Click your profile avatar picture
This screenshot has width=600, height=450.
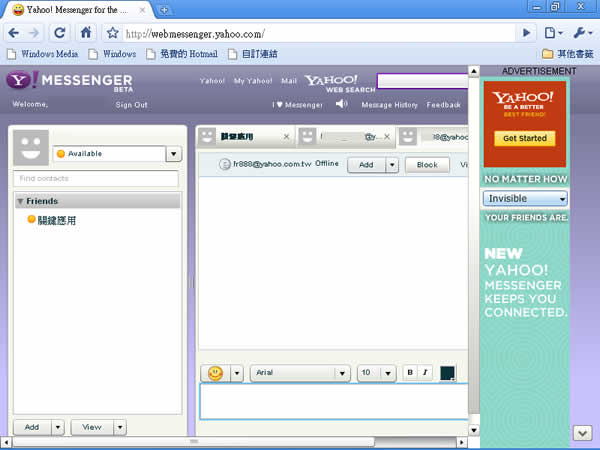coord(31,147)
